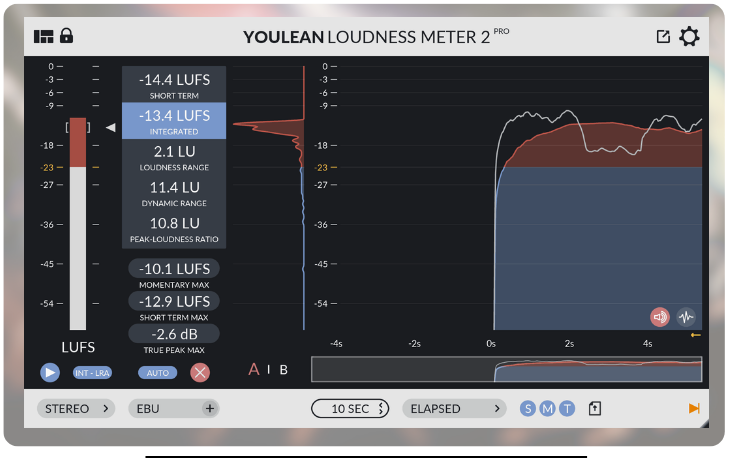Click the vertical loudness meter bar

(x=78, y=224)
